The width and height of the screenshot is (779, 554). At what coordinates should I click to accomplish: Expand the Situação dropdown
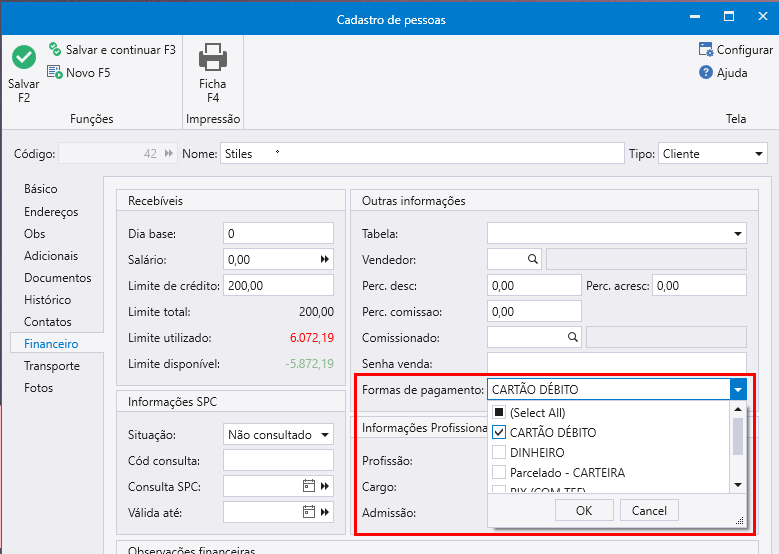coord(324,435)
